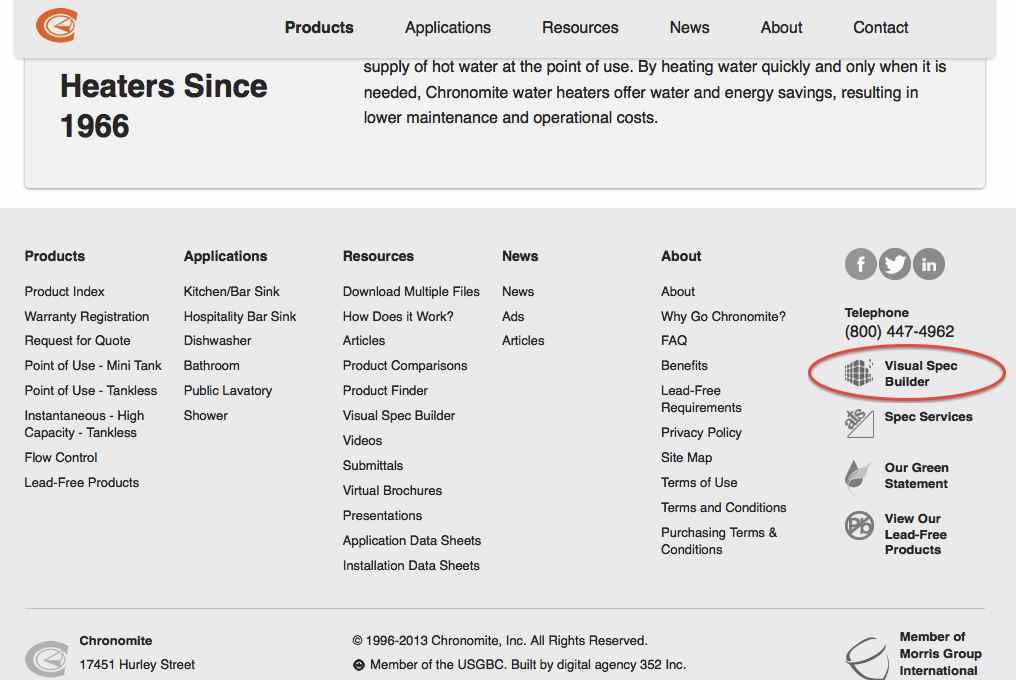Open the Product Finder link
This screenshot has height=680, width=1016.
click(x=385, y=390)
